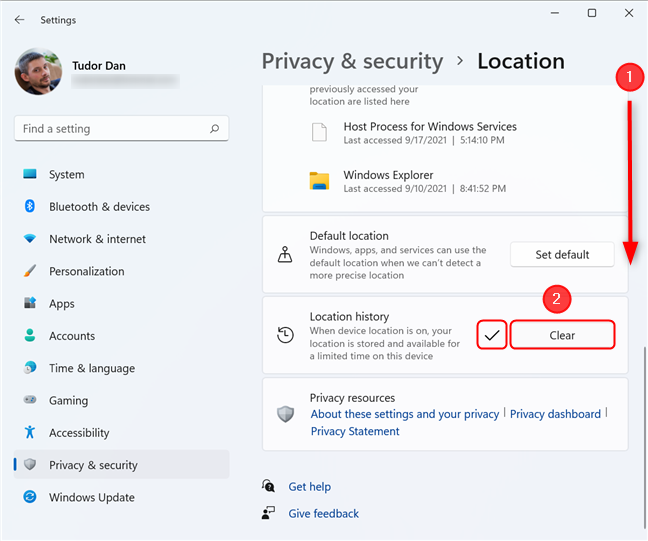Click the Give feedback icon
Viewport: 648px width, 541px height.
coord(268,512)
